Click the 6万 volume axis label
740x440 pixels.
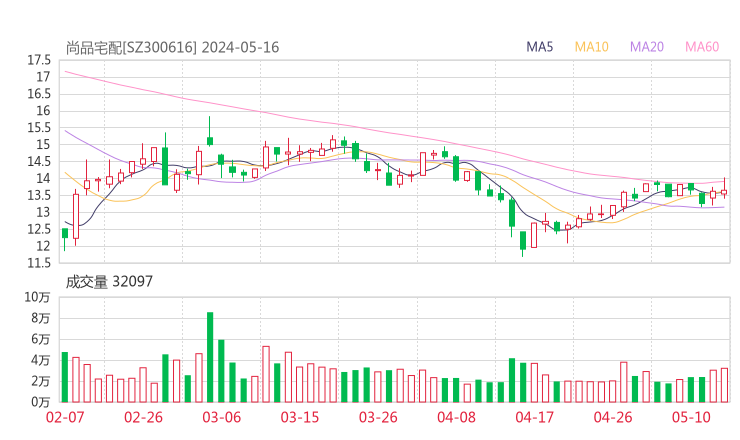click(x=41, y=339)
